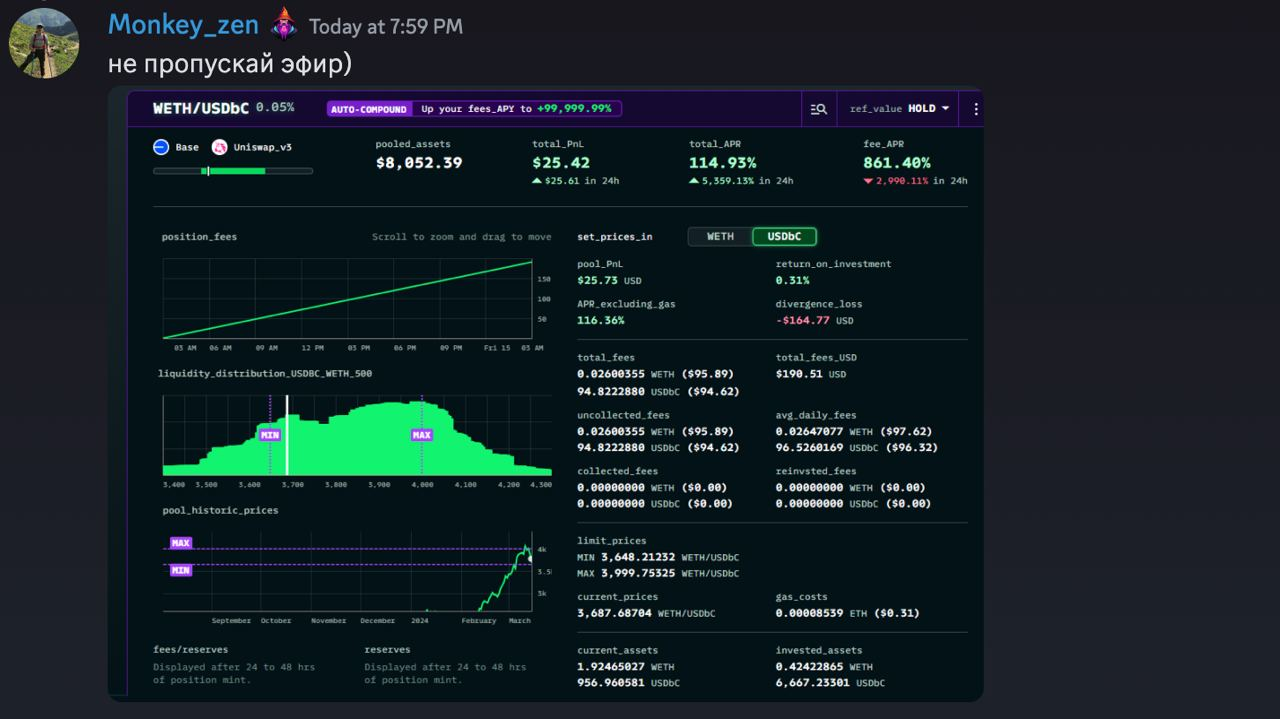Open Monkey_zen's profile avatar
1280x719 pixels.
[44, 43]
